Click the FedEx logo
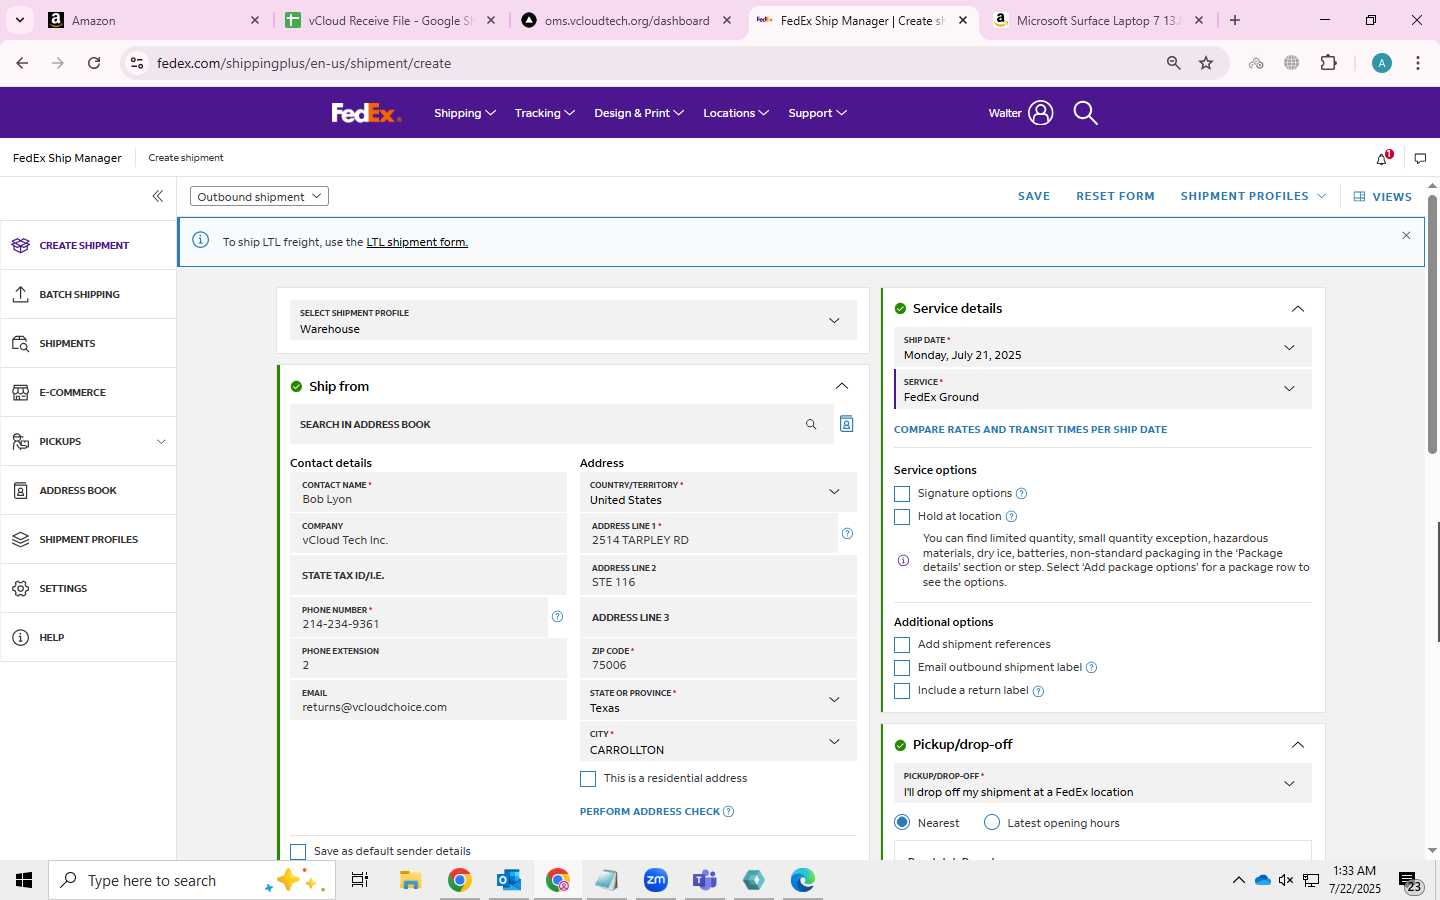 pyautogui.click(x=366, y=113)
